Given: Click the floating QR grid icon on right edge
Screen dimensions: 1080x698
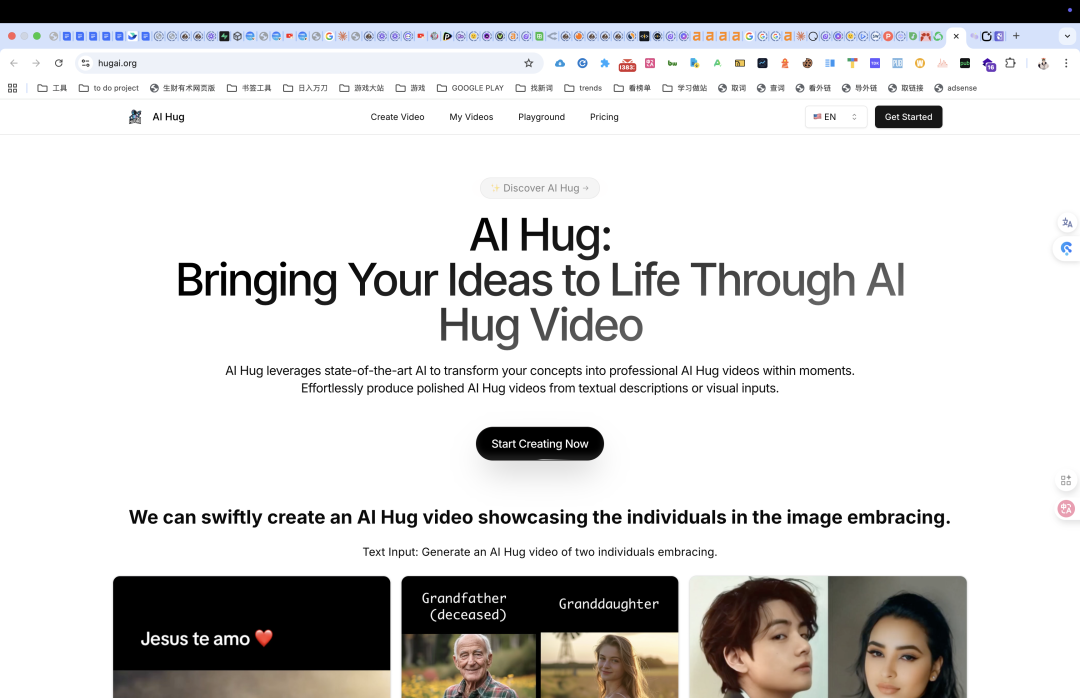Looking at the screenshot, I should (x=1066, y=480).
